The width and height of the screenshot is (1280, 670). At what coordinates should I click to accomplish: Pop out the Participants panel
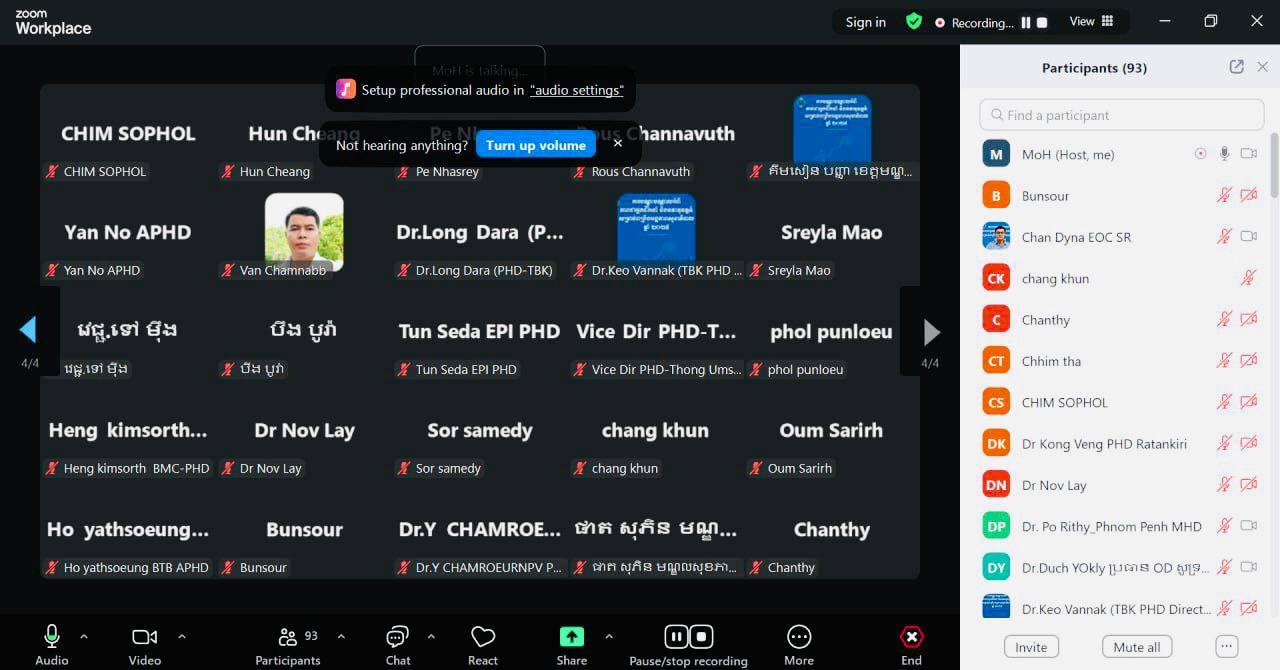tap(1237, 67)
